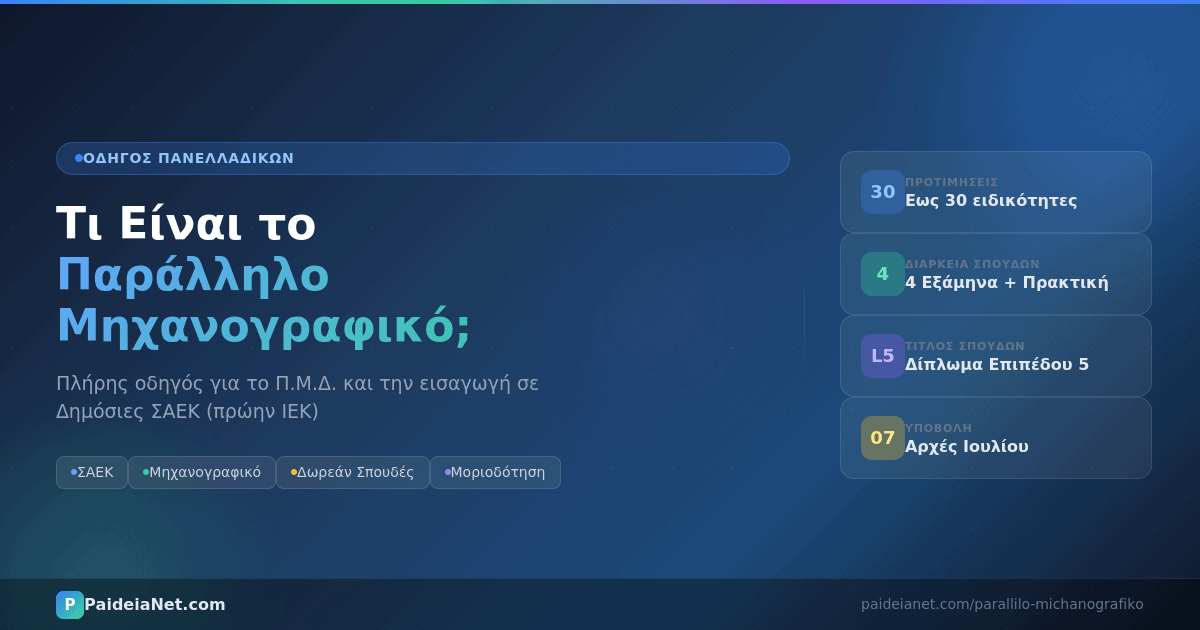Click the blue "30" badge icon
1200x630 pixels.
pos(882,192)
